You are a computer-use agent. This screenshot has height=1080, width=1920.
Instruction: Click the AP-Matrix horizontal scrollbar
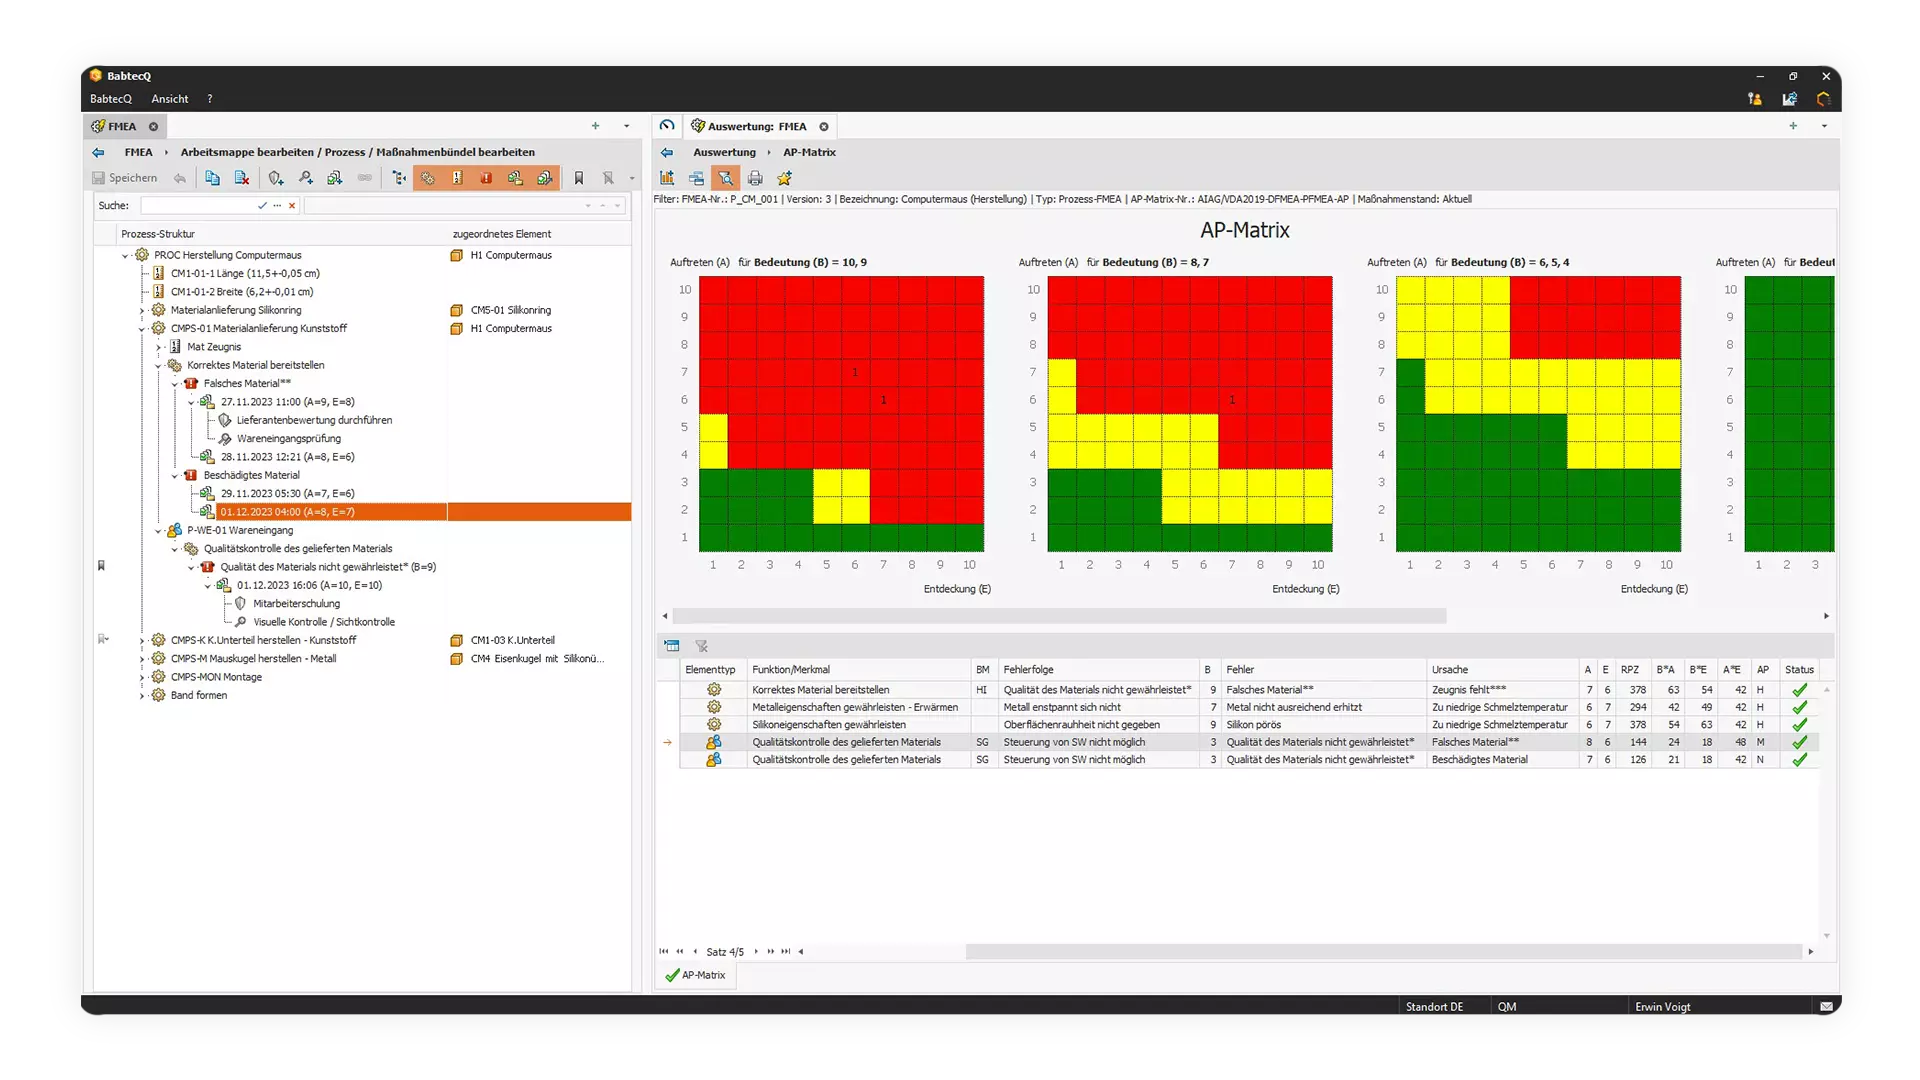point(1059,616)
